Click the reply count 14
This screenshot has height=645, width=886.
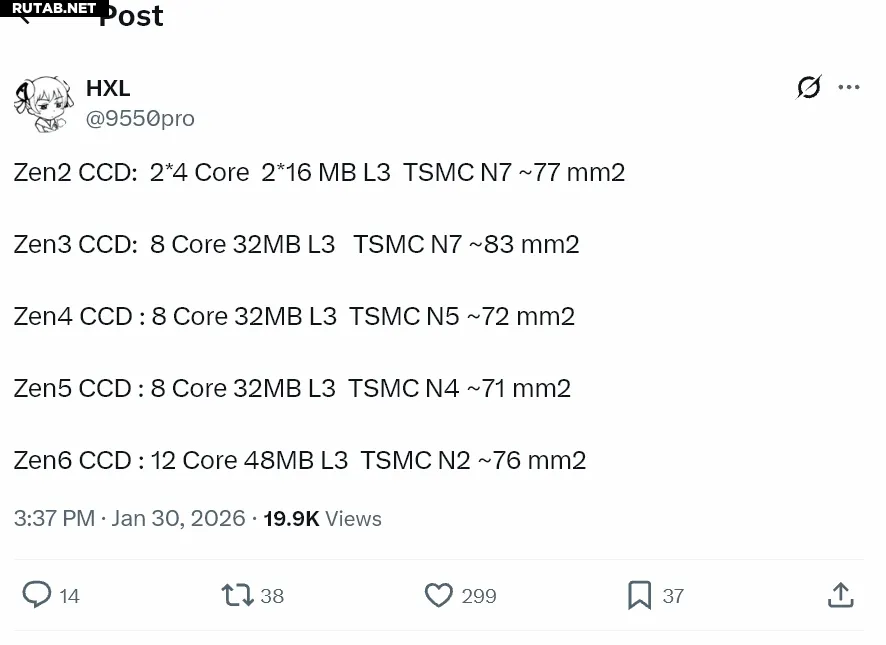[x=69, y=596]
